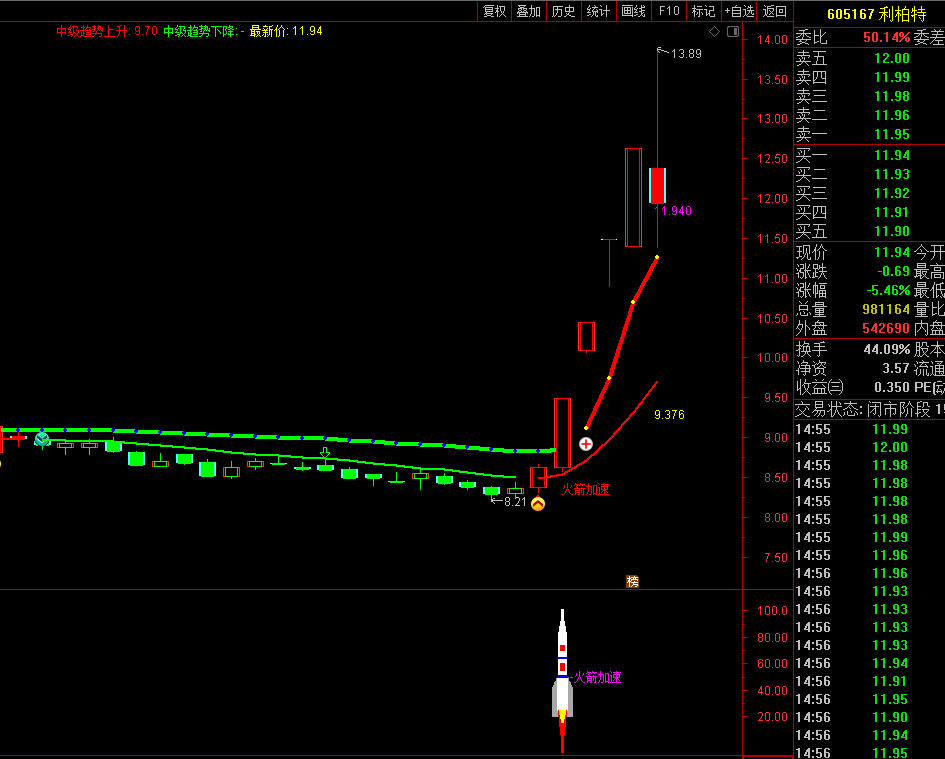Screen dimensions: 945x759
Task: Click the teal down-chevron marker icon
Action: coord(42,439)
